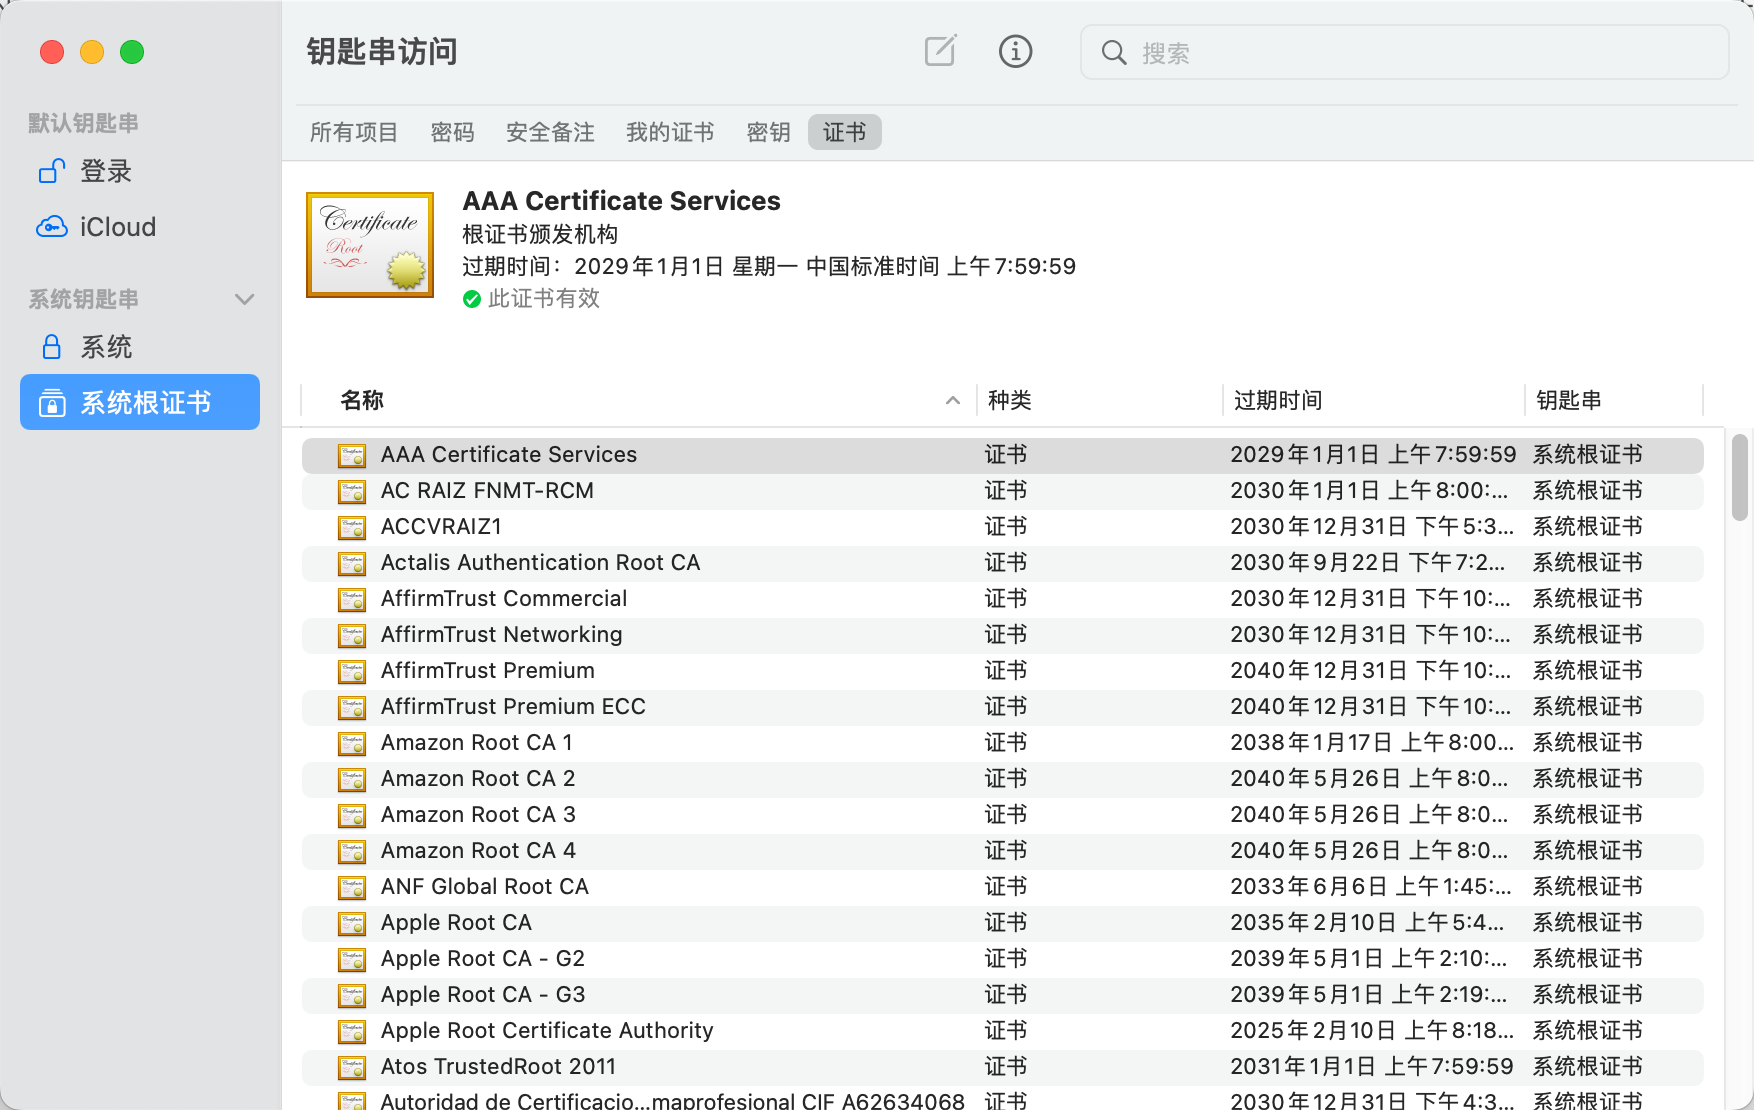This screenshot has height=1110, width=1754.
Task: Switch to the 我的证书 tab
Action: pos(670,132)
